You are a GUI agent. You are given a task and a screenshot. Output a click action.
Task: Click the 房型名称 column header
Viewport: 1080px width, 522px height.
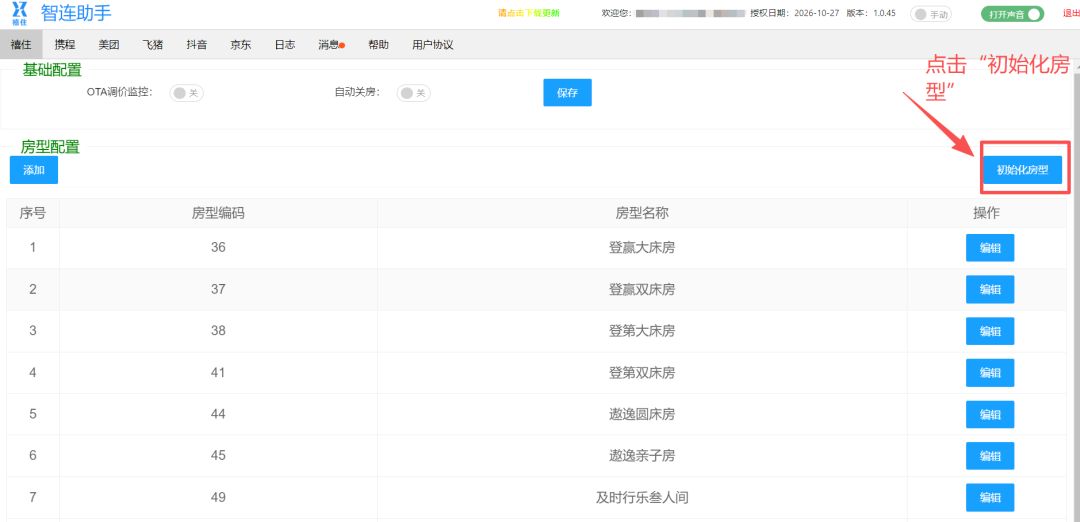[x=642, y=213]
